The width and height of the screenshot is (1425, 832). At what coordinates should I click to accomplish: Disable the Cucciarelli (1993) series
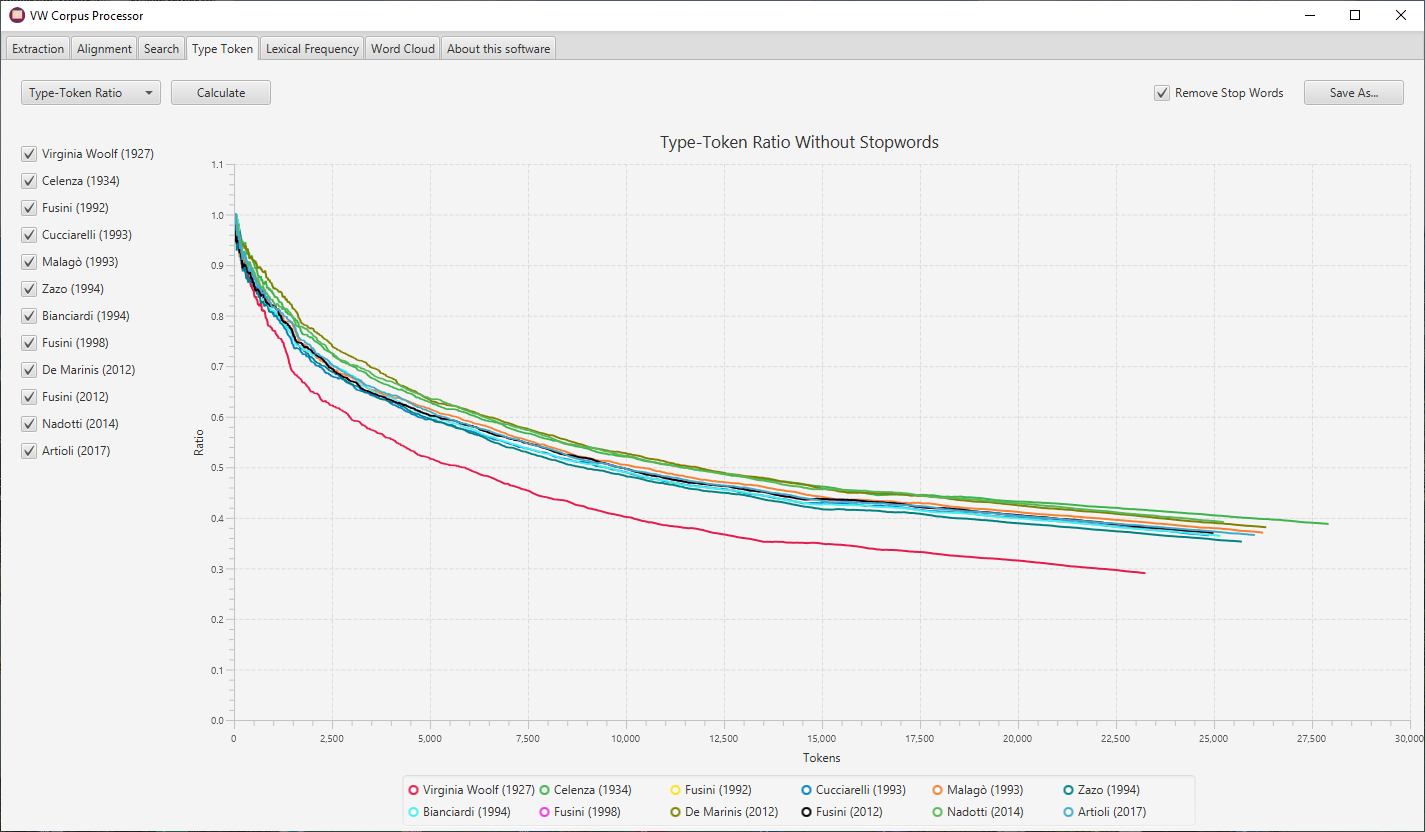pyautogui.click(x=29, y=235)
